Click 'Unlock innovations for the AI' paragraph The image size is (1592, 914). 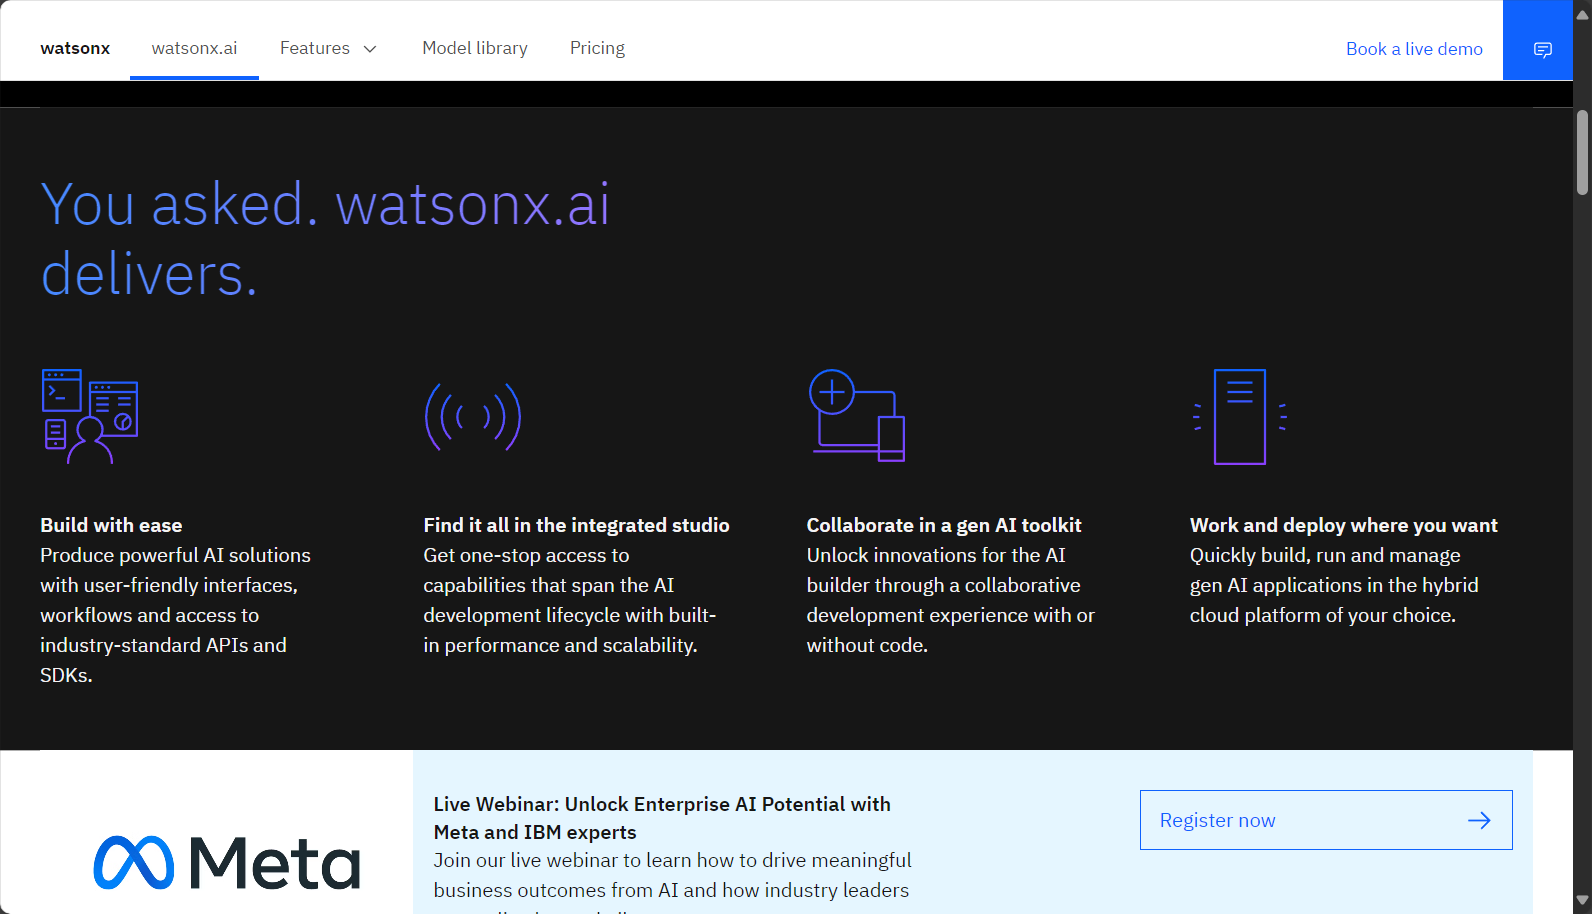coord(950,600)
